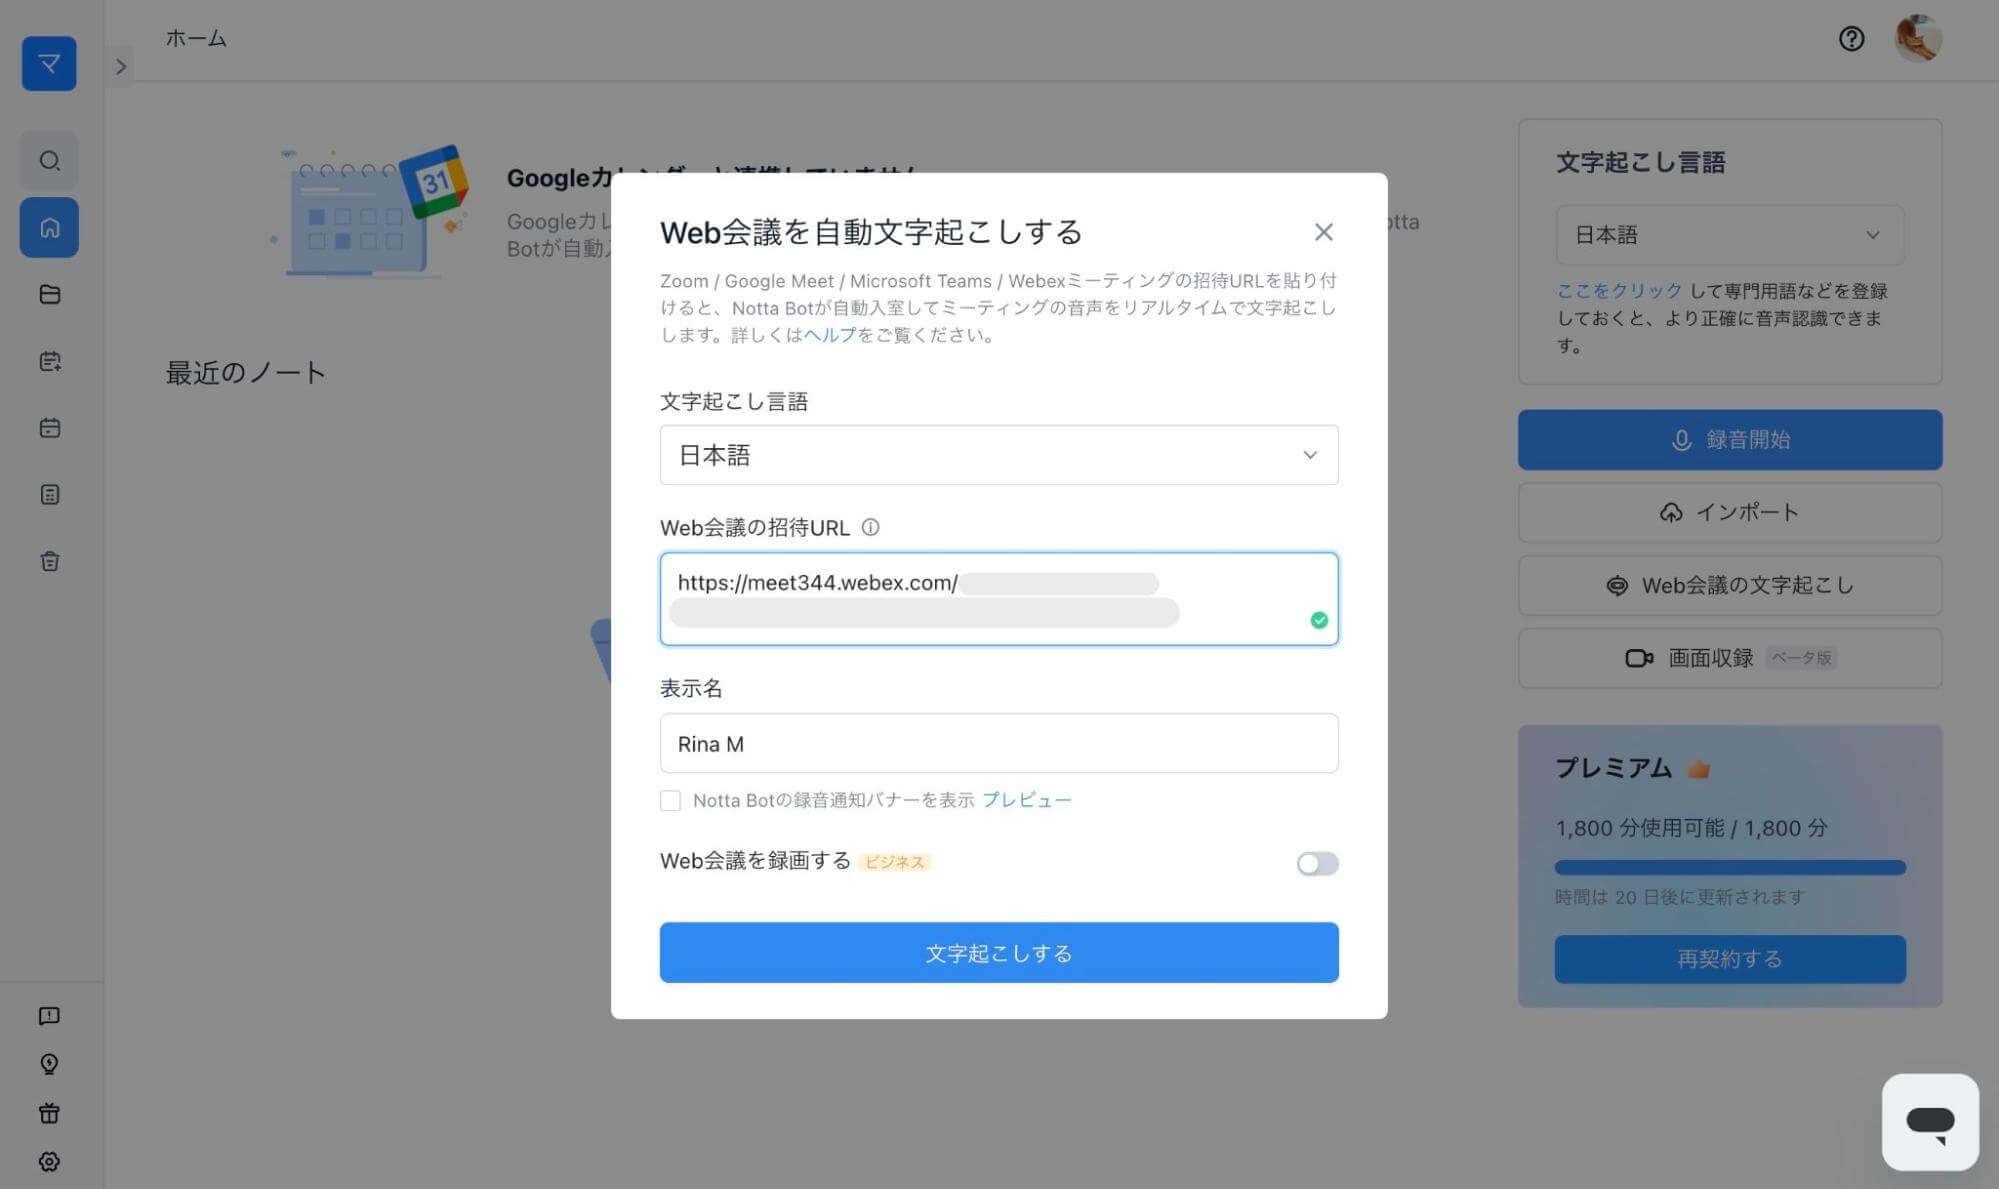The image size is (1999, 1189).
Task: Enable Notta Bot録音通知バナーを表示 checkbox
Action: coord(671,798)
